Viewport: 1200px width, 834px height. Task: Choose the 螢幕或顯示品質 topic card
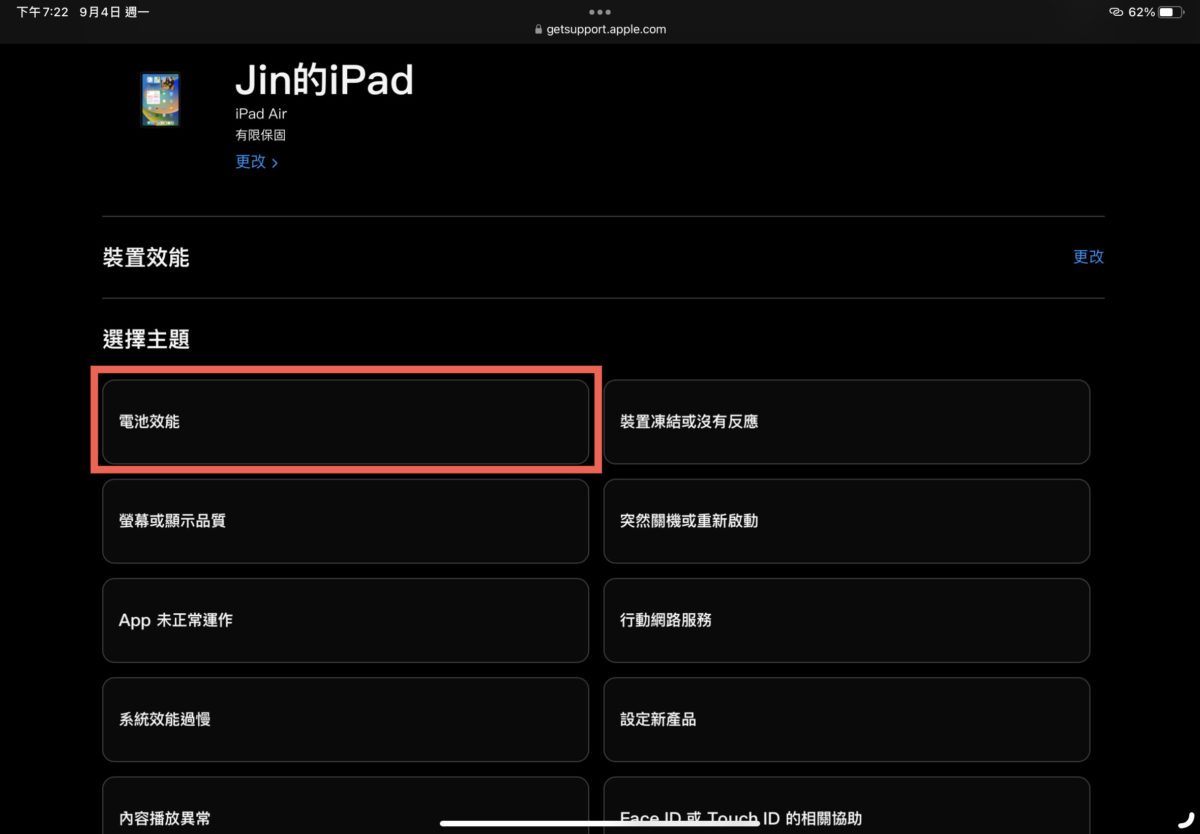pyautogui.click(x=345, y=521)
